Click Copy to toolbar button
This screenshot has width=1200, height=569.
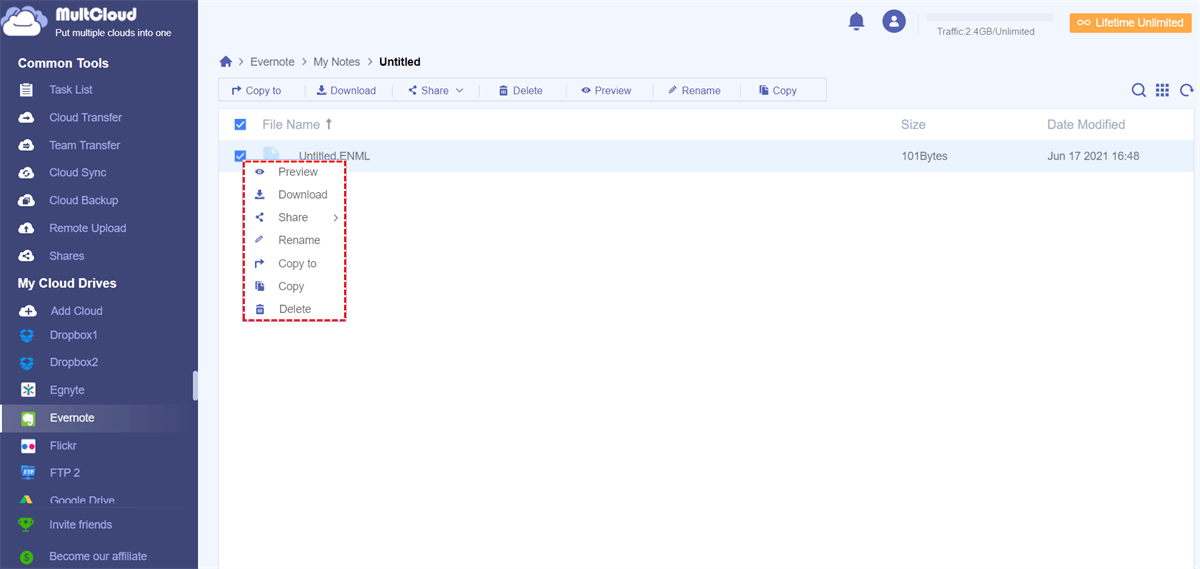coord(257,90)
